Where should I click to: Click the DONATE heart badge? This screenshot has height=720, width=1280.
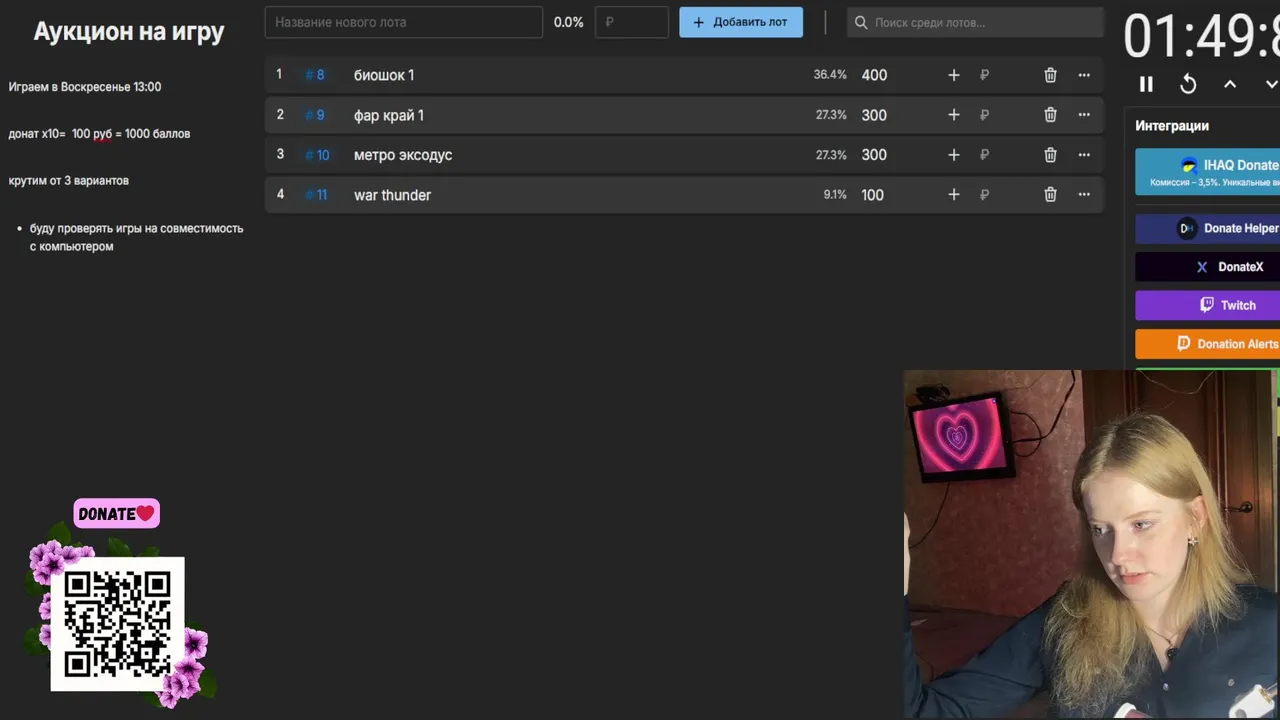(116, 514)
